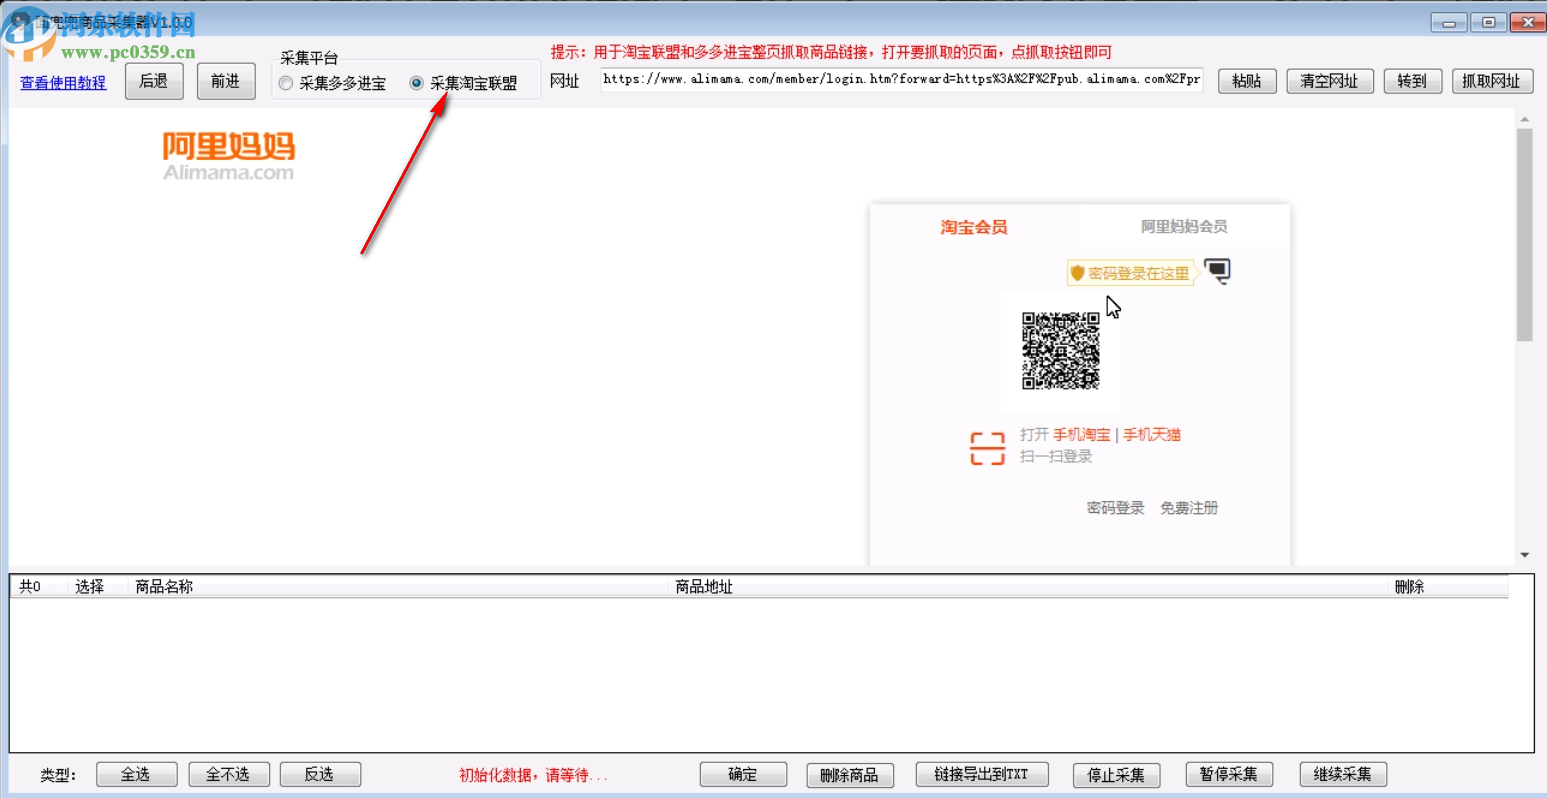Click the 抓取网址 capture button
This screenshot has height=798, width=1547.
(1491, 81)
